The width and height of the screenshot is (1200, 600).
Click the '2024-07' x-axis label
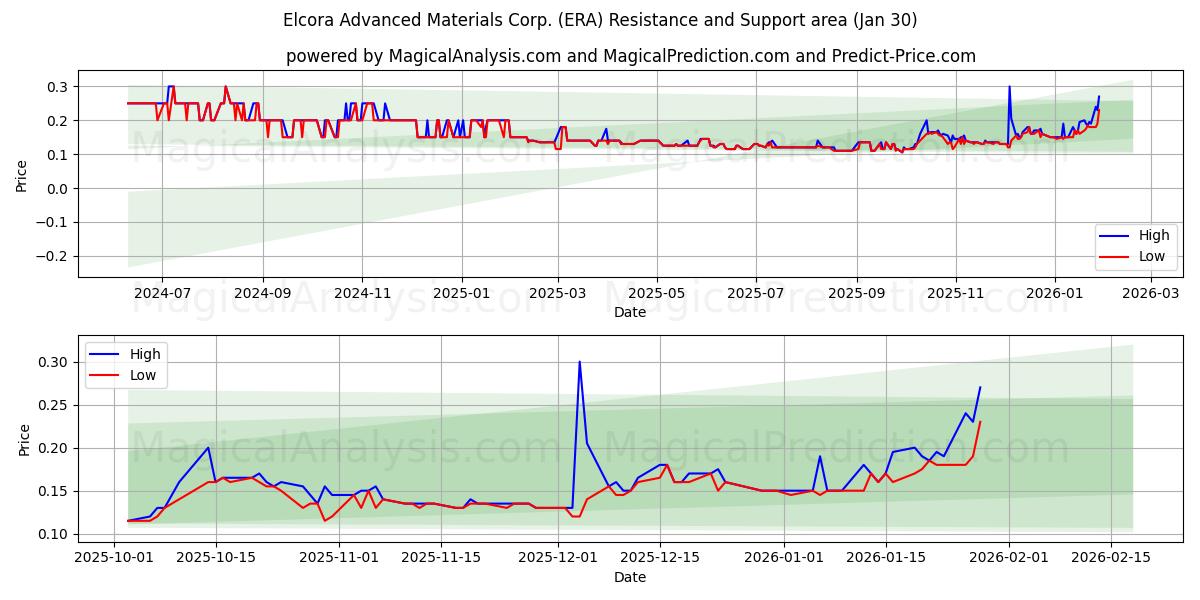point(162,294)
